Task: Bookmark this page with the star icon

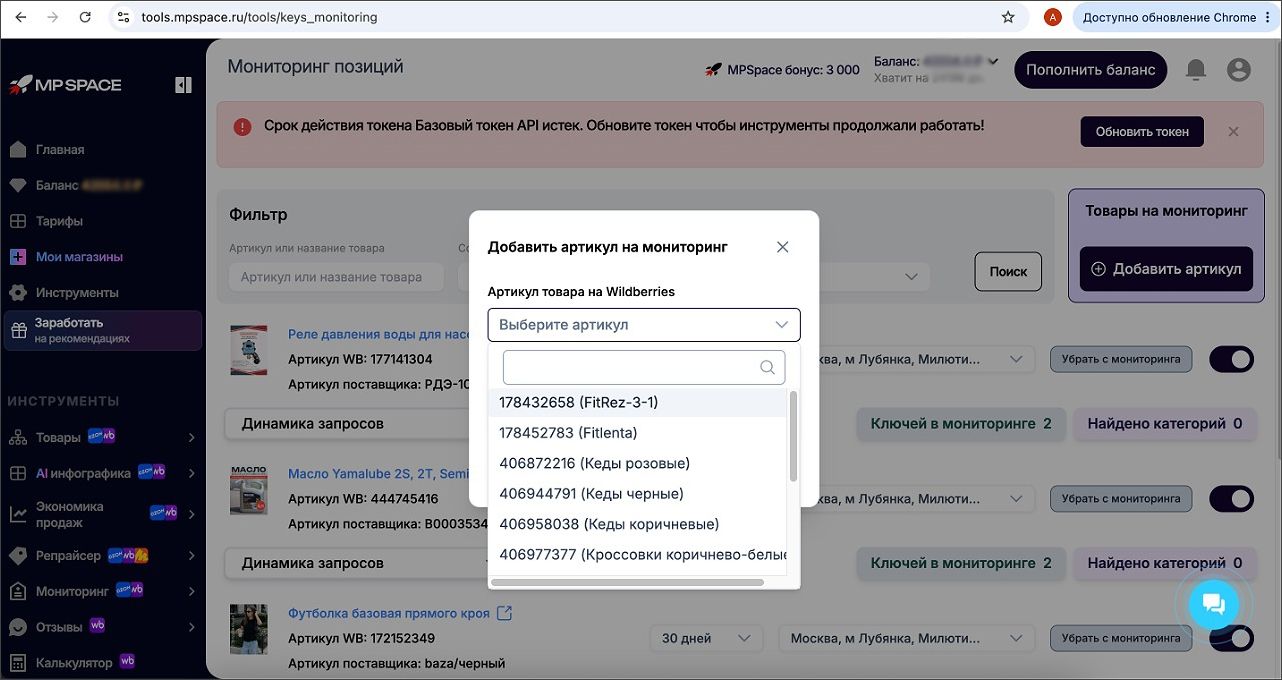Action: (1008, 17)
